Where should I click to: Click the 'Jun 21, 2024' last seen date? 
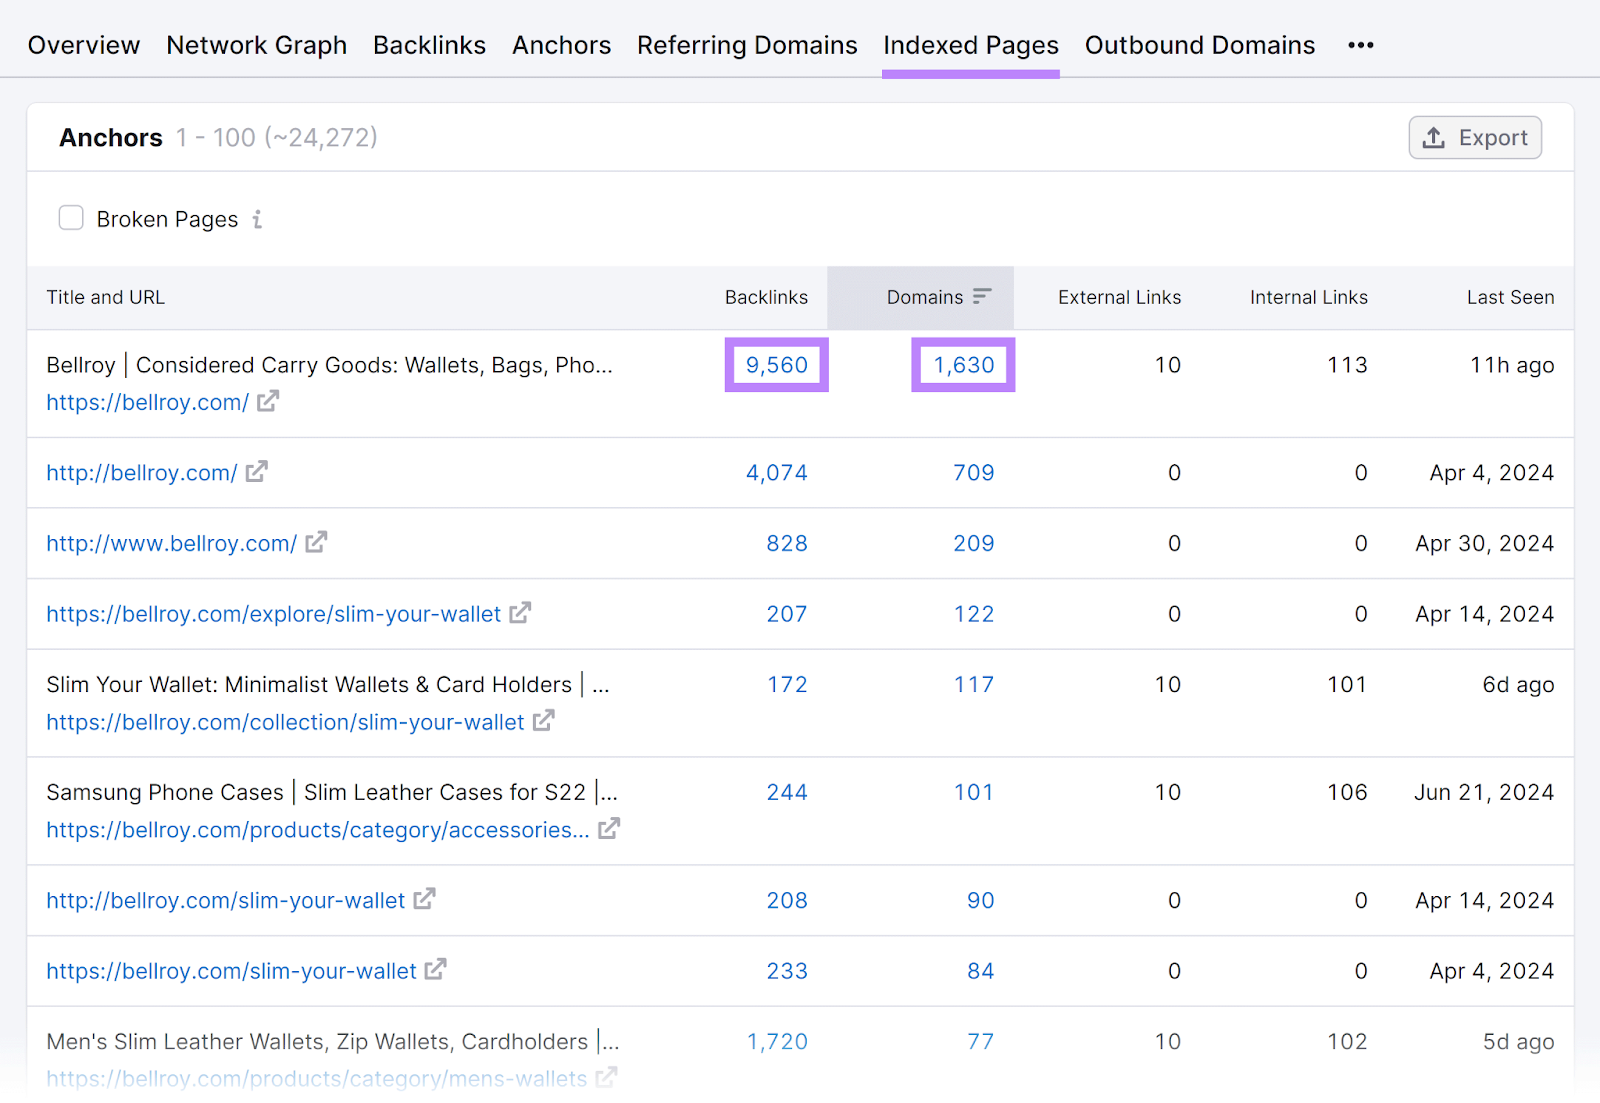[1484, 792]
